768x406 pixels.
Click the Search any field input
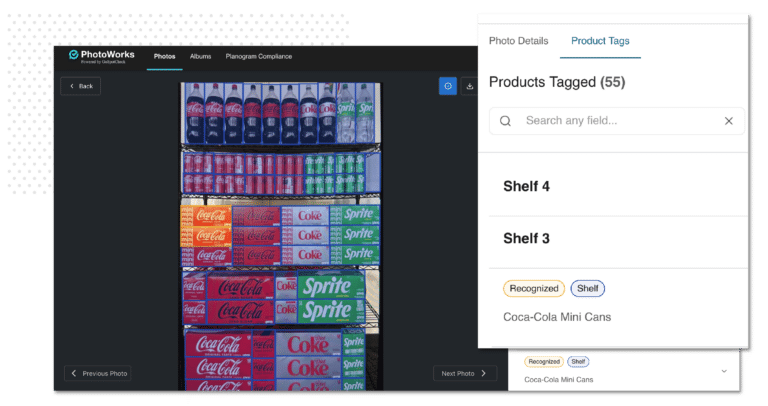pyautogui.click(x=617, y=121)
